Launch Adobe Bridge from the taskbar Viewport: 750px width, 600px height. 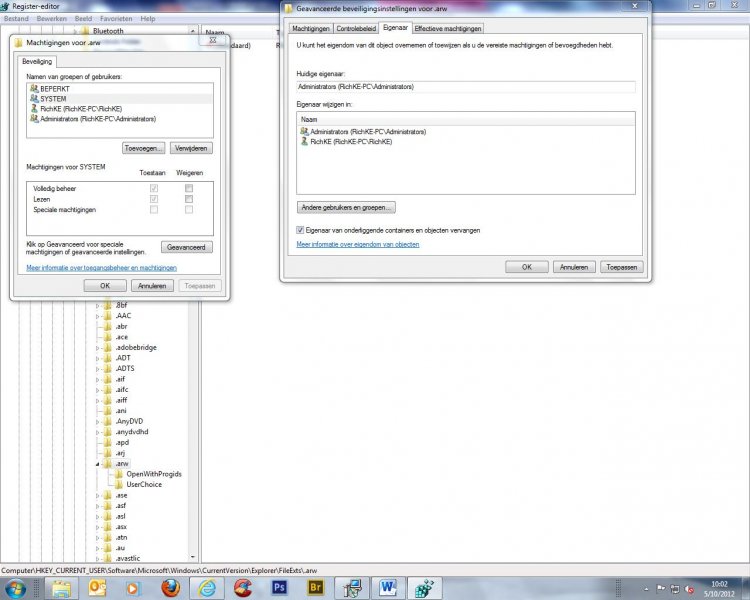[x=315, y=588]
